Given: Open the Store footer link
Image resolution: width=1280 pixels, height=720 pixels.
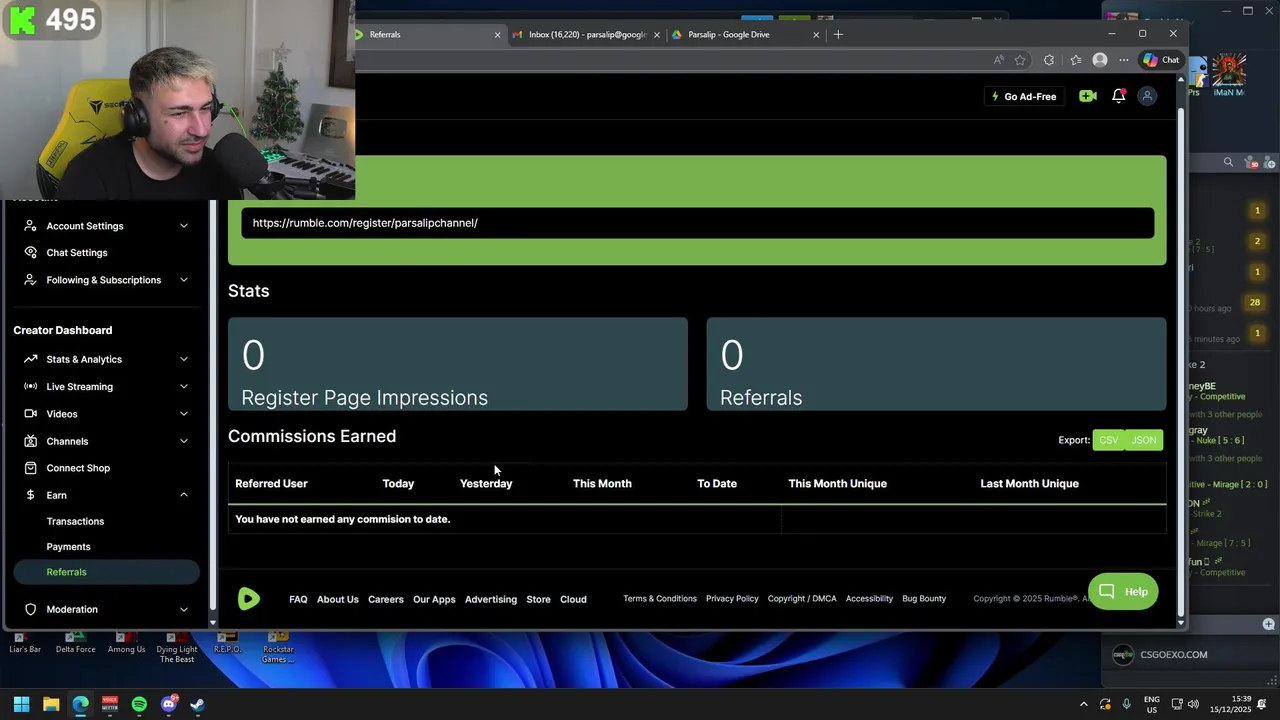Looking at the screenshot, I should 538,599.
